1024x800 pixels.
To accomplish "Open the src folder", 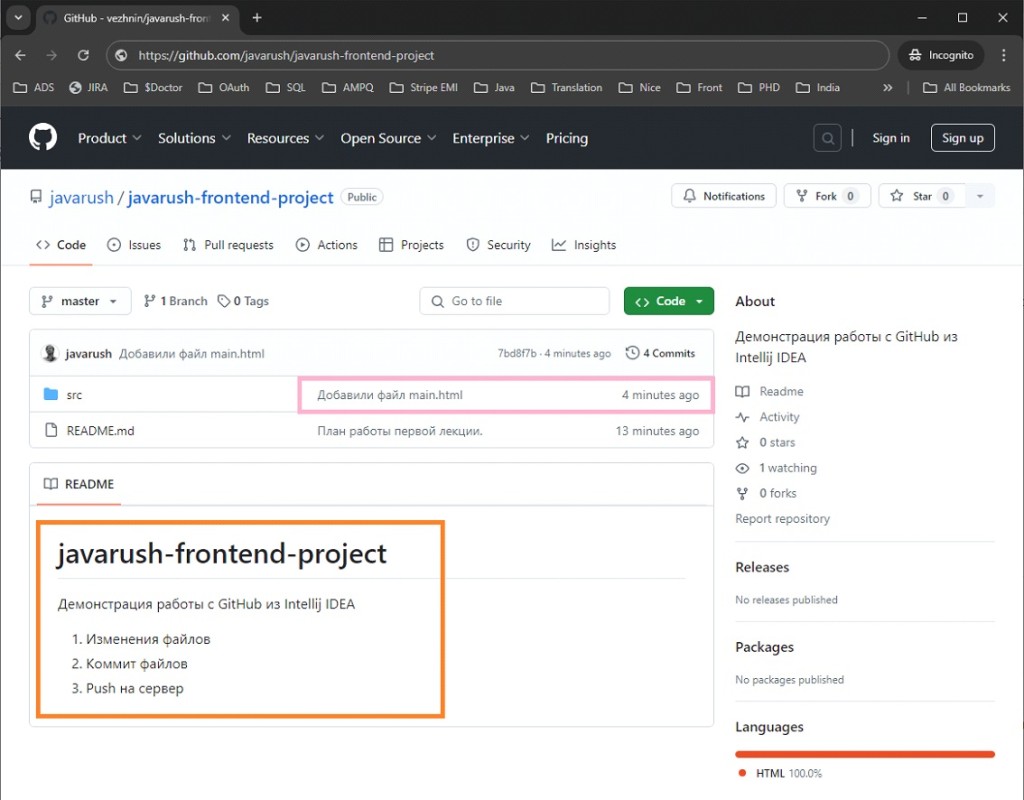I will coord(74,395).
